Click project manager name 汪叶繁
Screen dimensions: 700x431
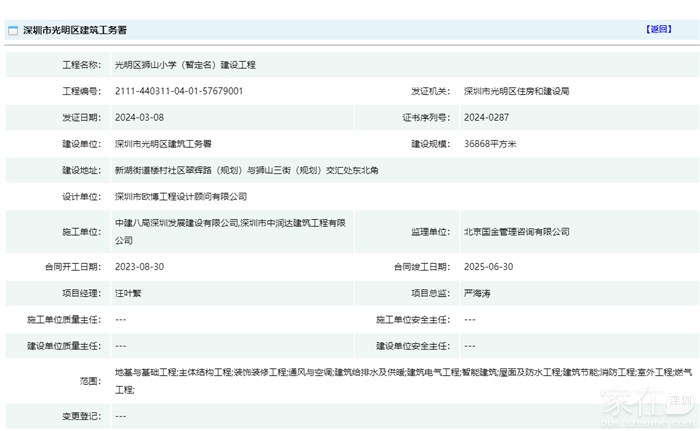click(x=130, y=293)
